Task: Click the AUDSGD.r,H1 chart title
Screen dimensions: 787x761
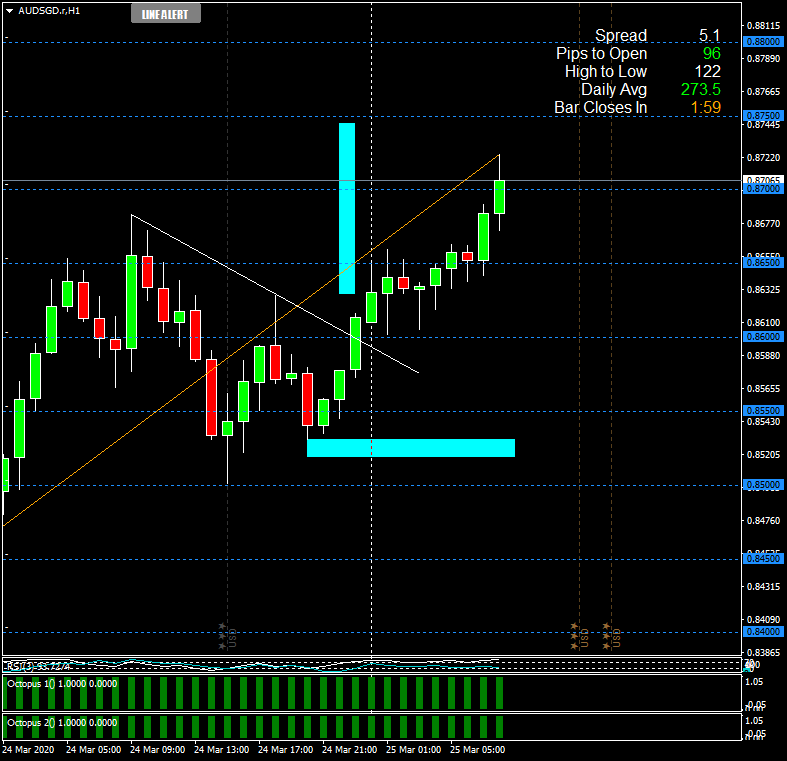Action: (49, 11)
